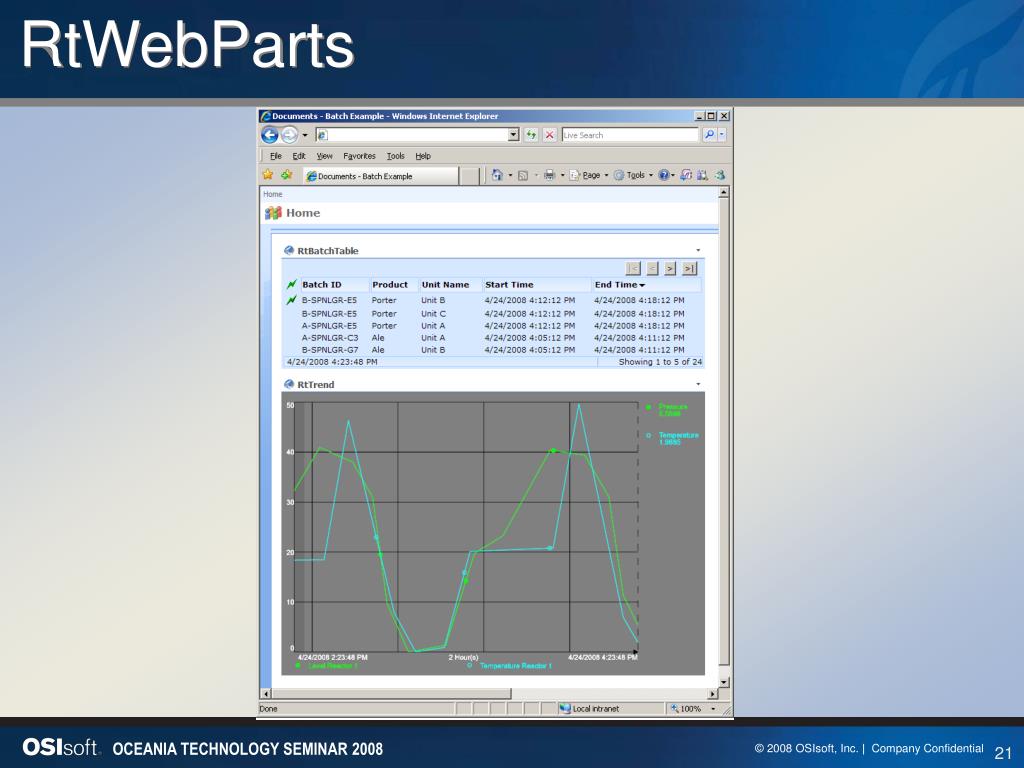Viewport: 1024px width, 768px height.
Task: Sort by Batch ID column header
Action: point(321,285)
